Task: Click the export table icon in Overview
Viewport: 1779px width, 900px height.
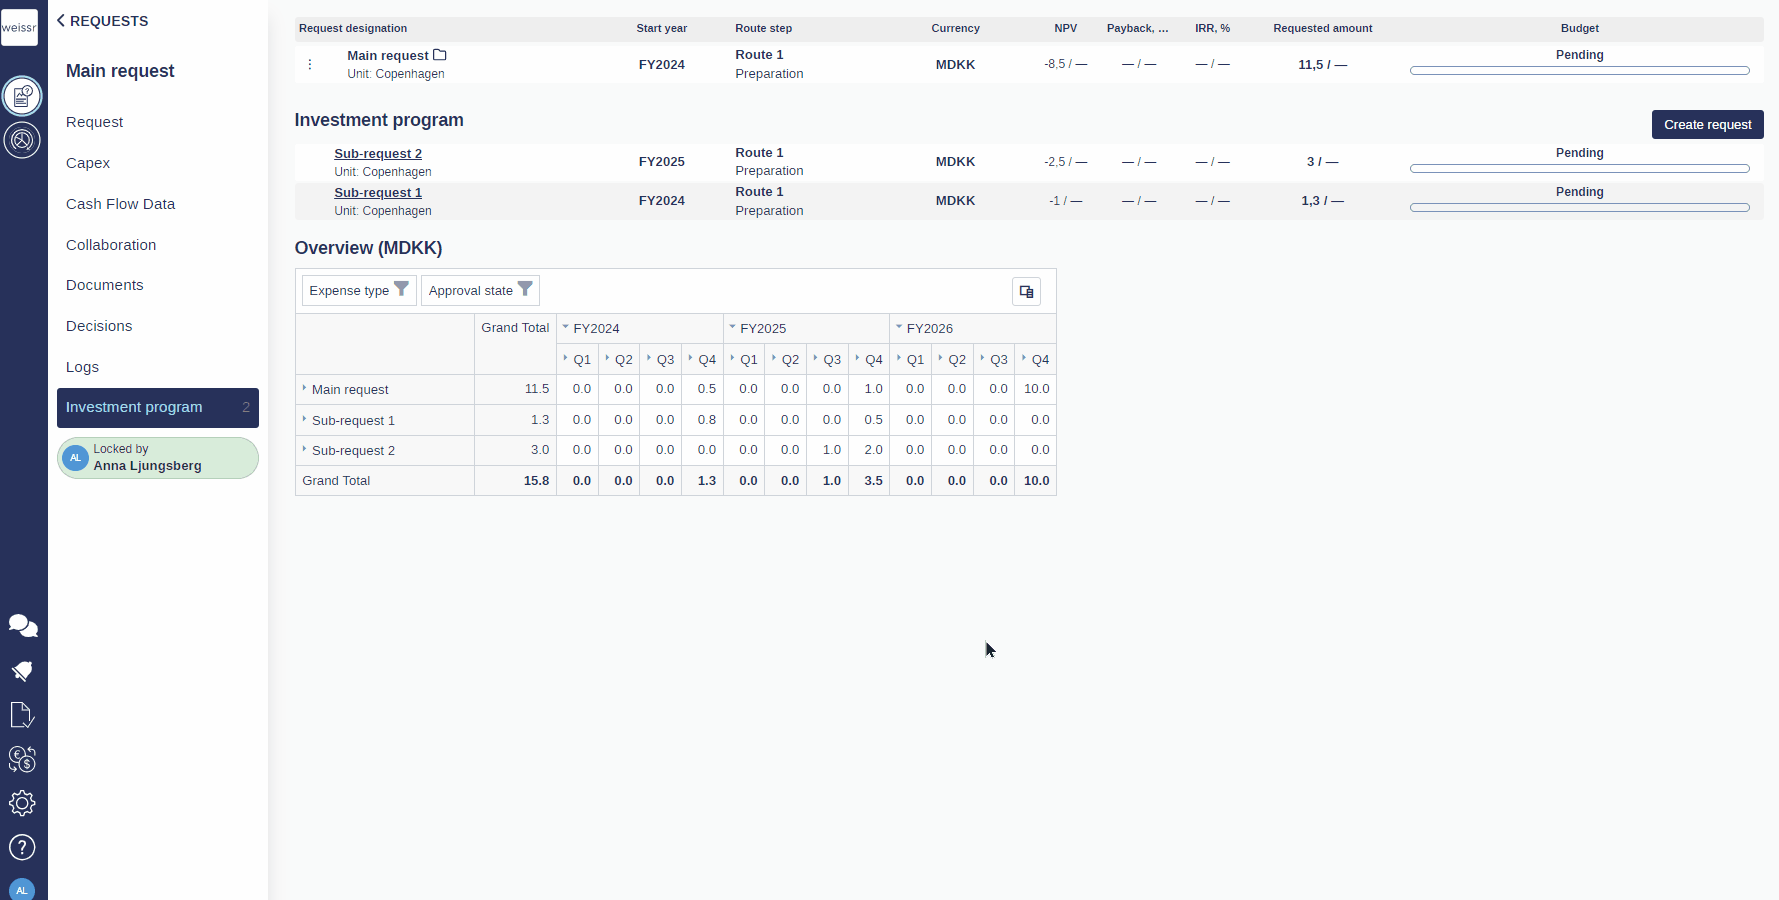Action: point(1026,291)
